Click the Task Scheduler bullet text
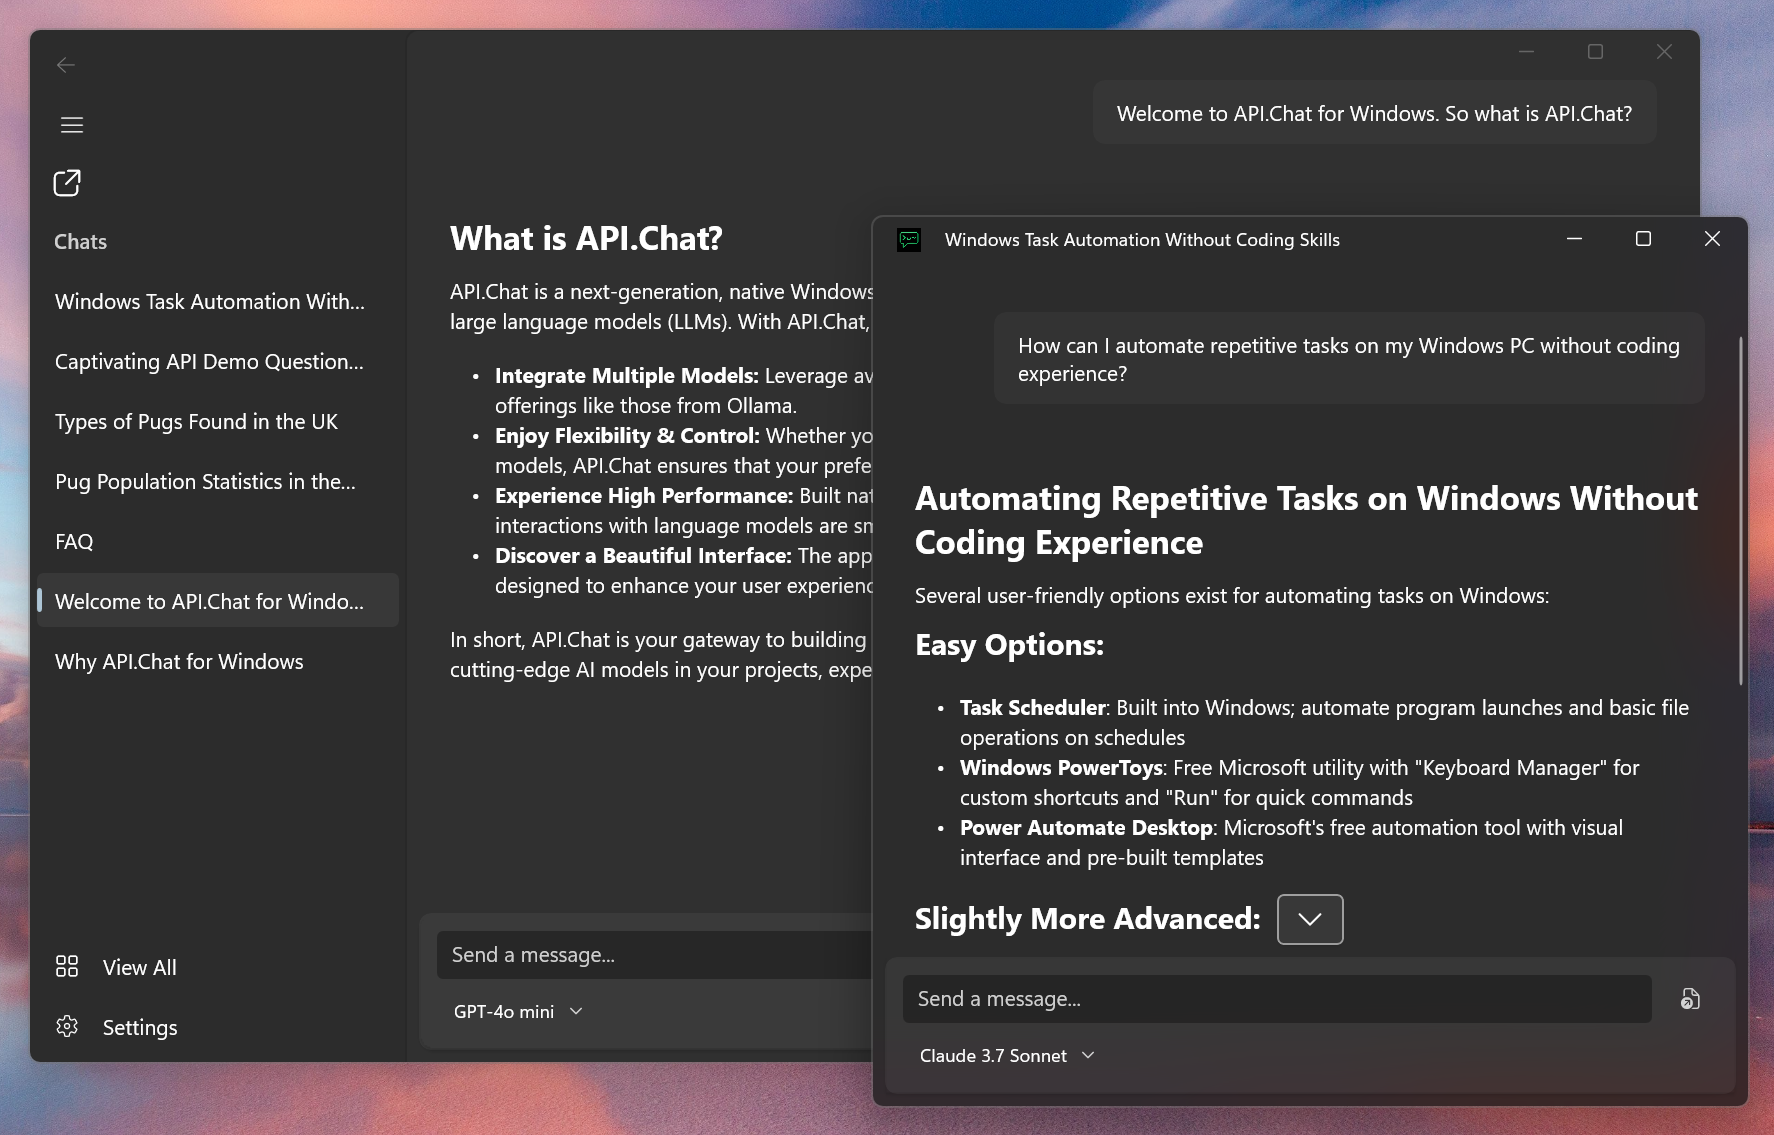Image resolution: width=1774 pixels, height=1135 pixels. (1324, 722)
